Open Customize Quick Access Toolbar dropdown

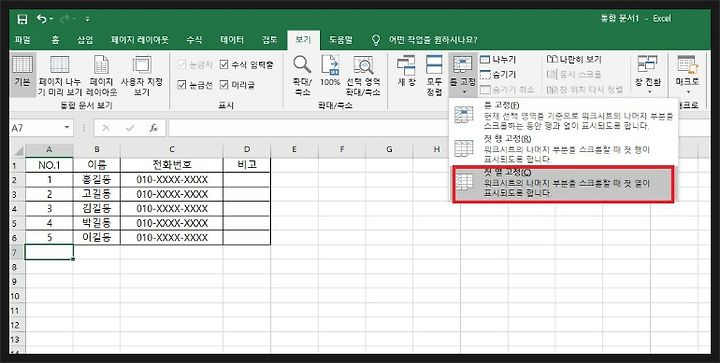(x=87, y=19)
